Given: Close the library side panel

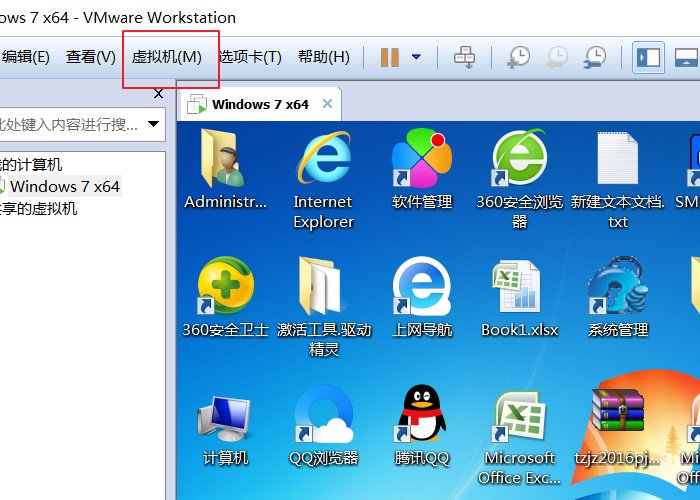Looking at the screenshot, I should pyautogui.click(x=158, y=94).
